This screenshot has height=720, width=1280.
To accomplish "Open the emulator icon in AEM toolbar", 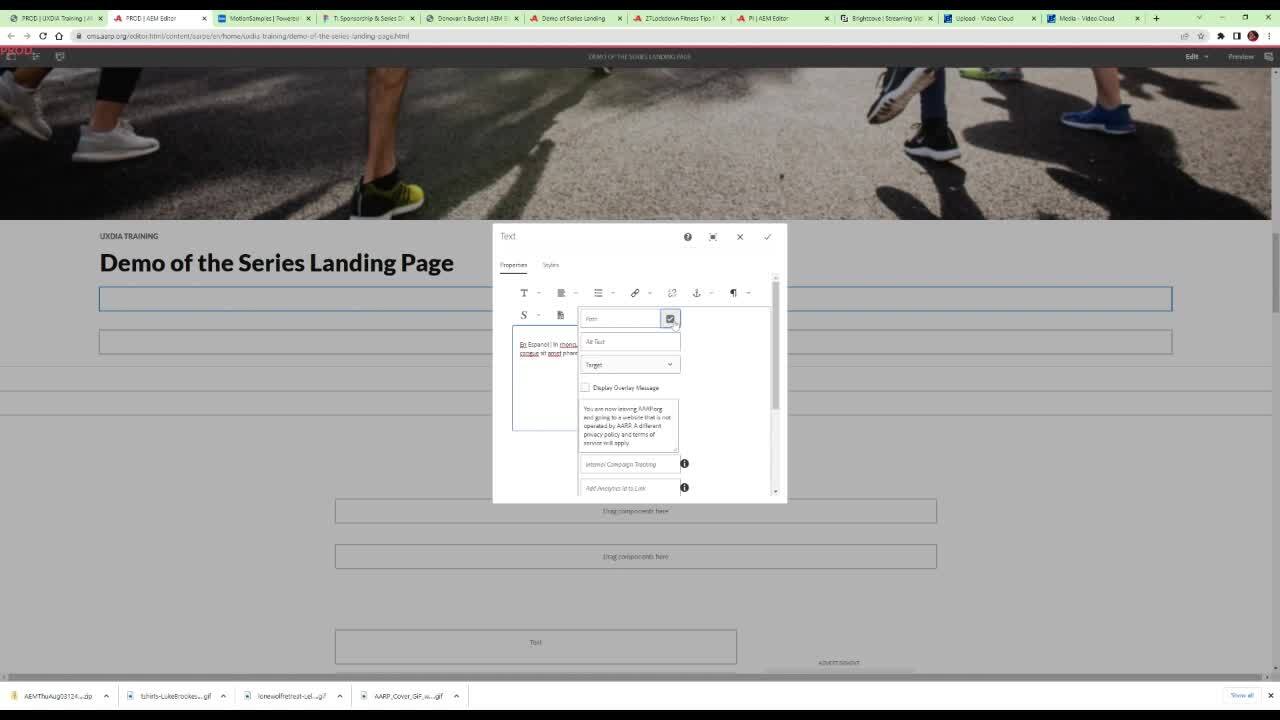I will (60, 57).
